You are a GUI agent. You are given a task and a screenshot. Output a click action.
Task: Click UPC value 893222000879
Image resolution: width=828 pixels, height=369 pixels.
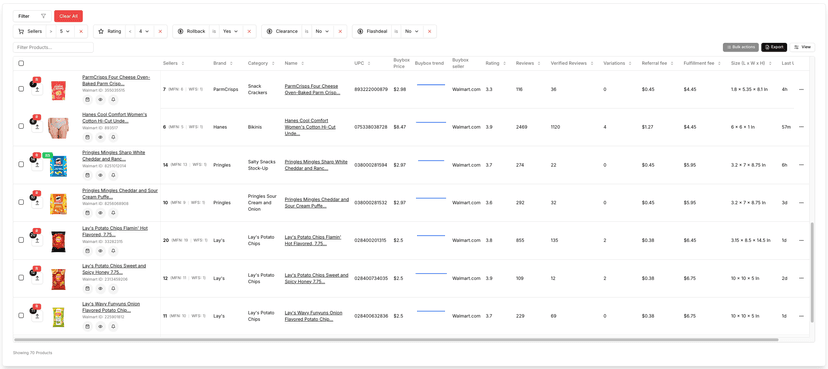click(371, 89)
